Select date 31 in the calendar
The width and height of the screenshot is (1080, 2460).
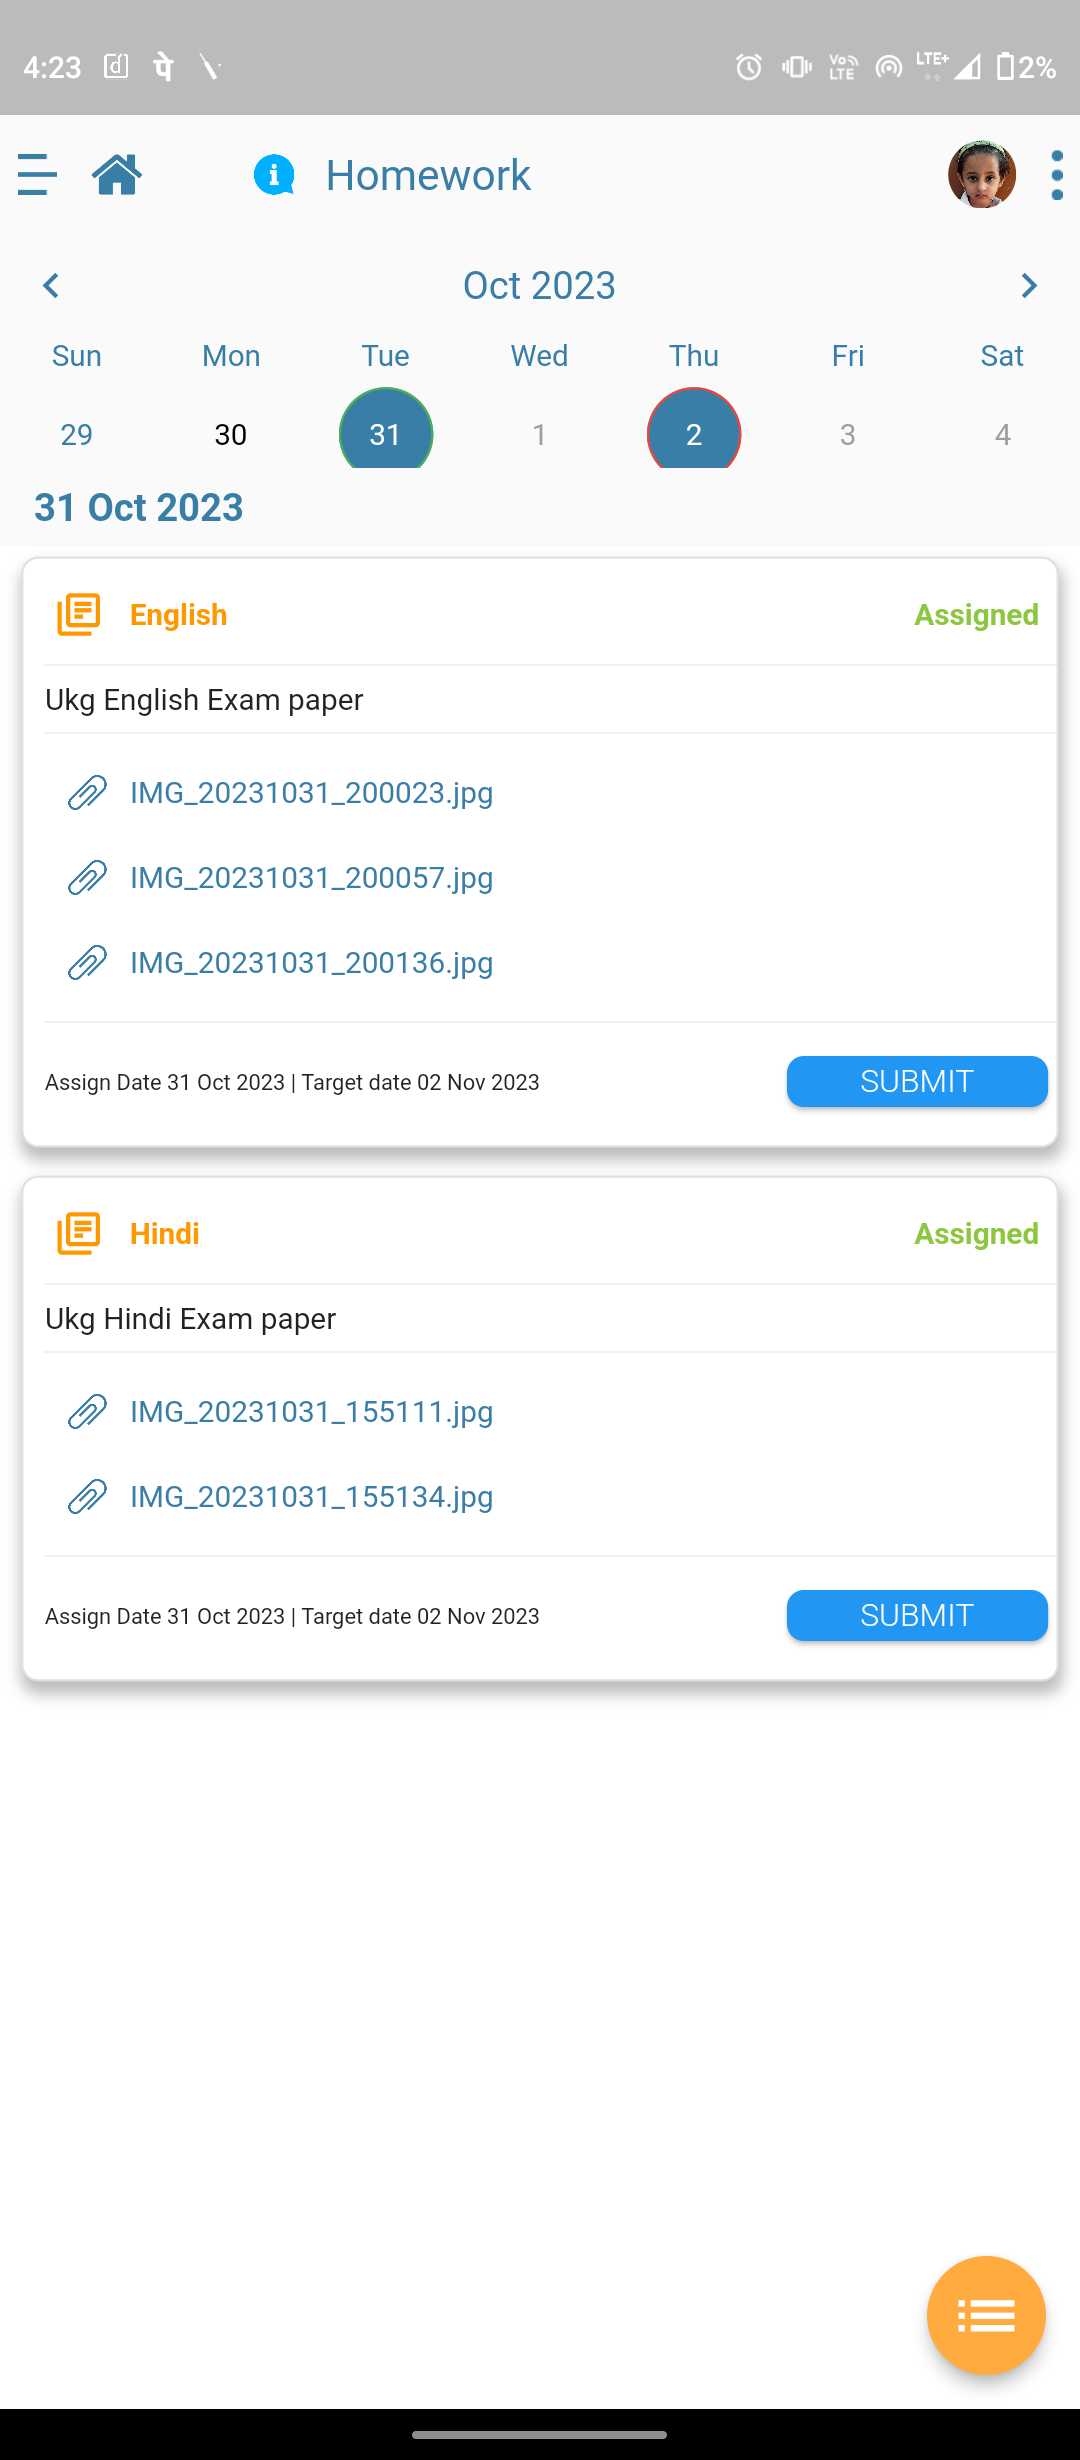[x=386, y=431]
